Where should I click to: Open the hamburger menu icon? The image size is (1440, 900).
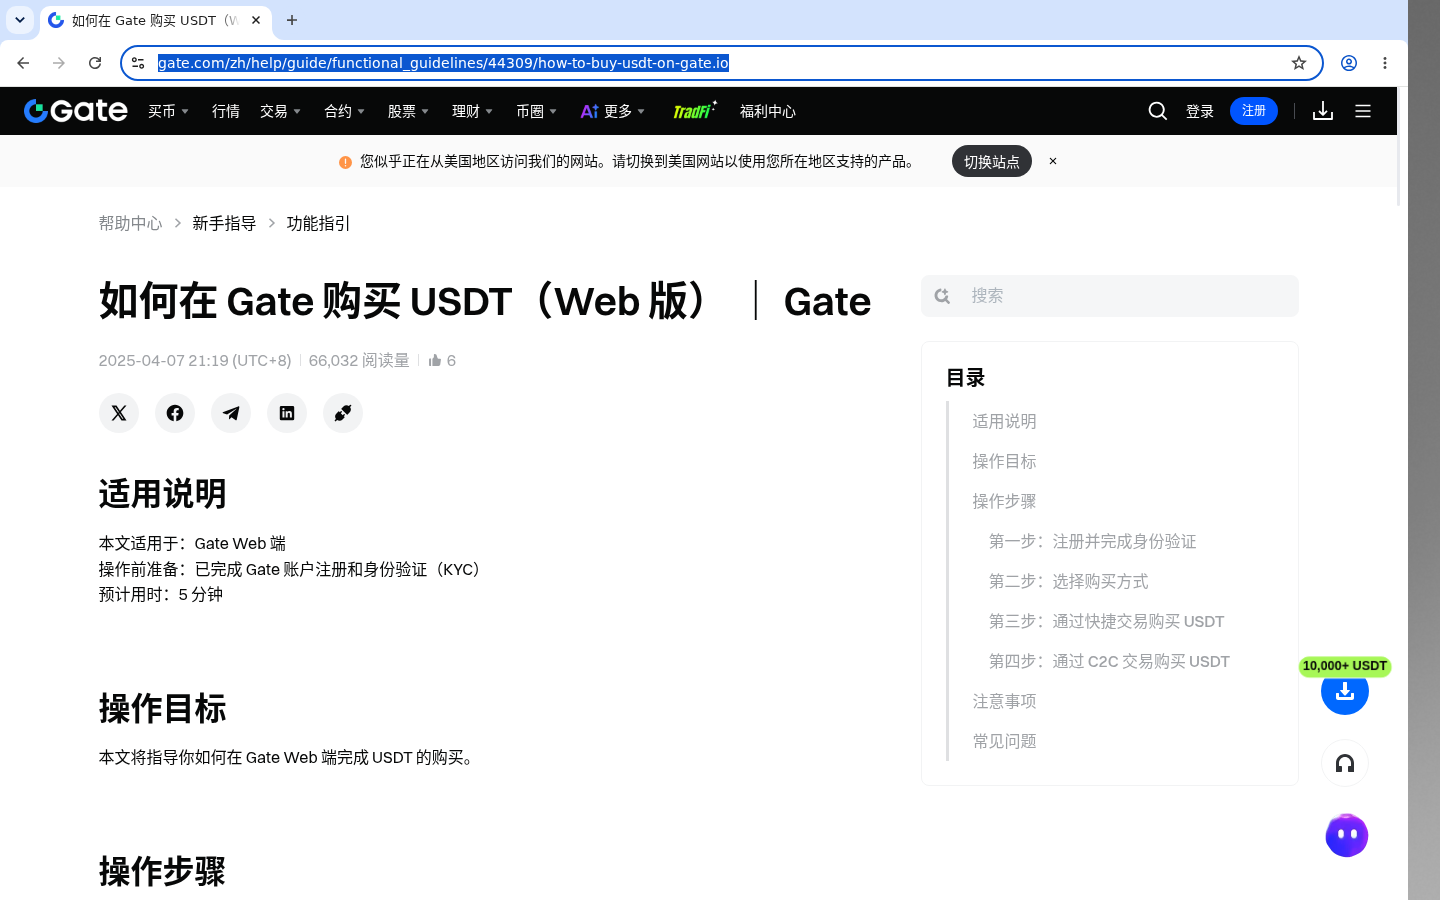[1363, 111]
